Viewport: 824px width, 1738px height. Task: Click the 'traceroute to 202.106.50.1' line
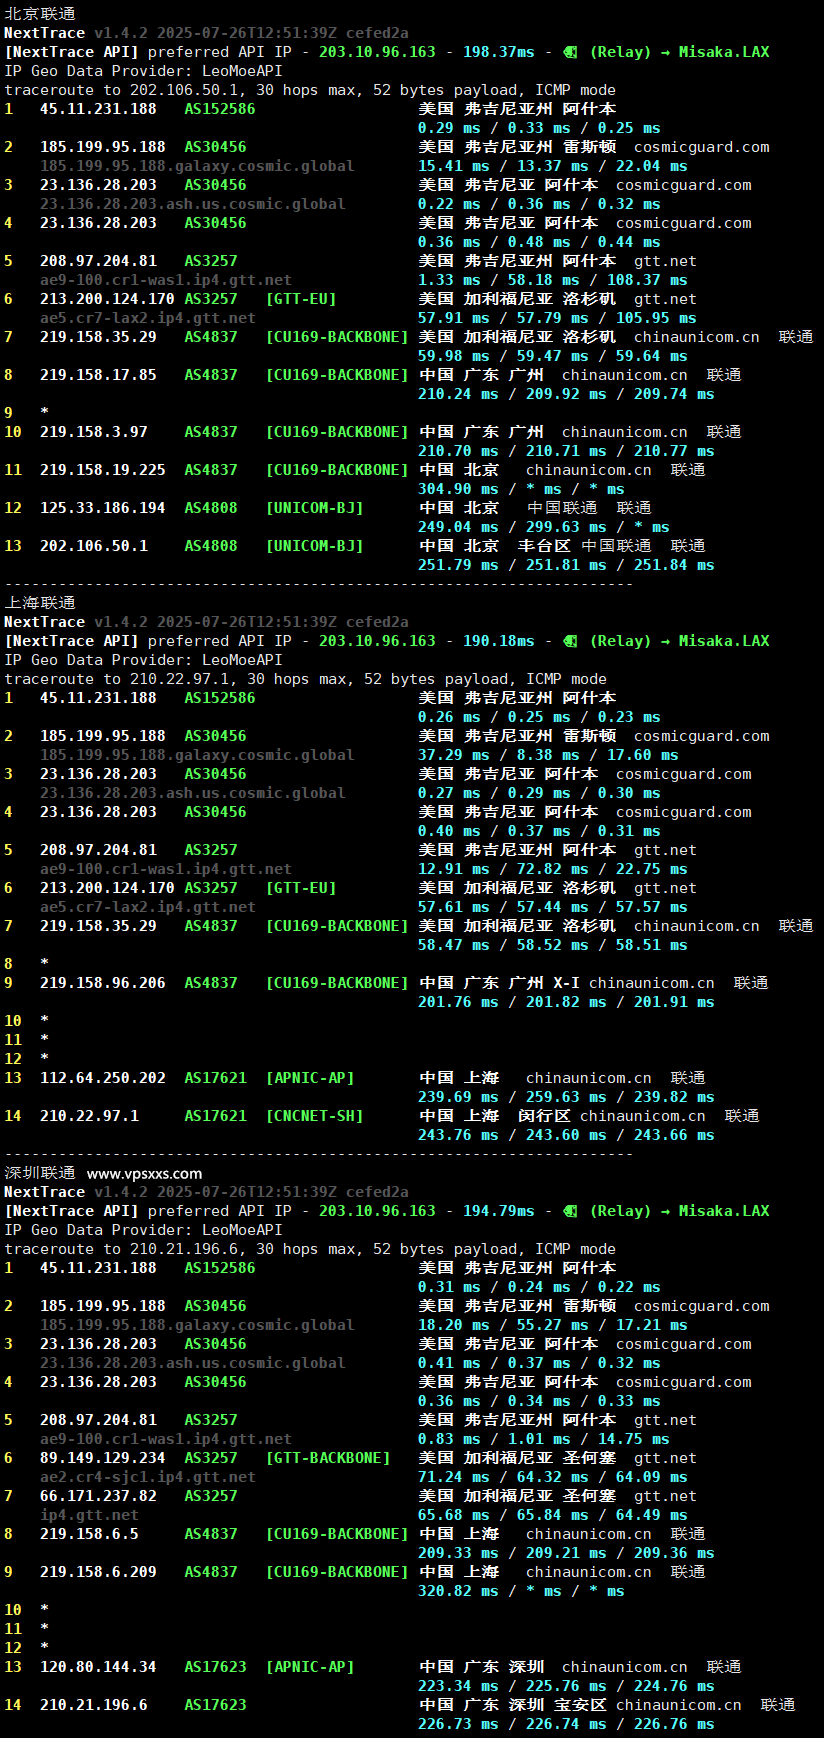pyautogui.click(x=310, y=90)
